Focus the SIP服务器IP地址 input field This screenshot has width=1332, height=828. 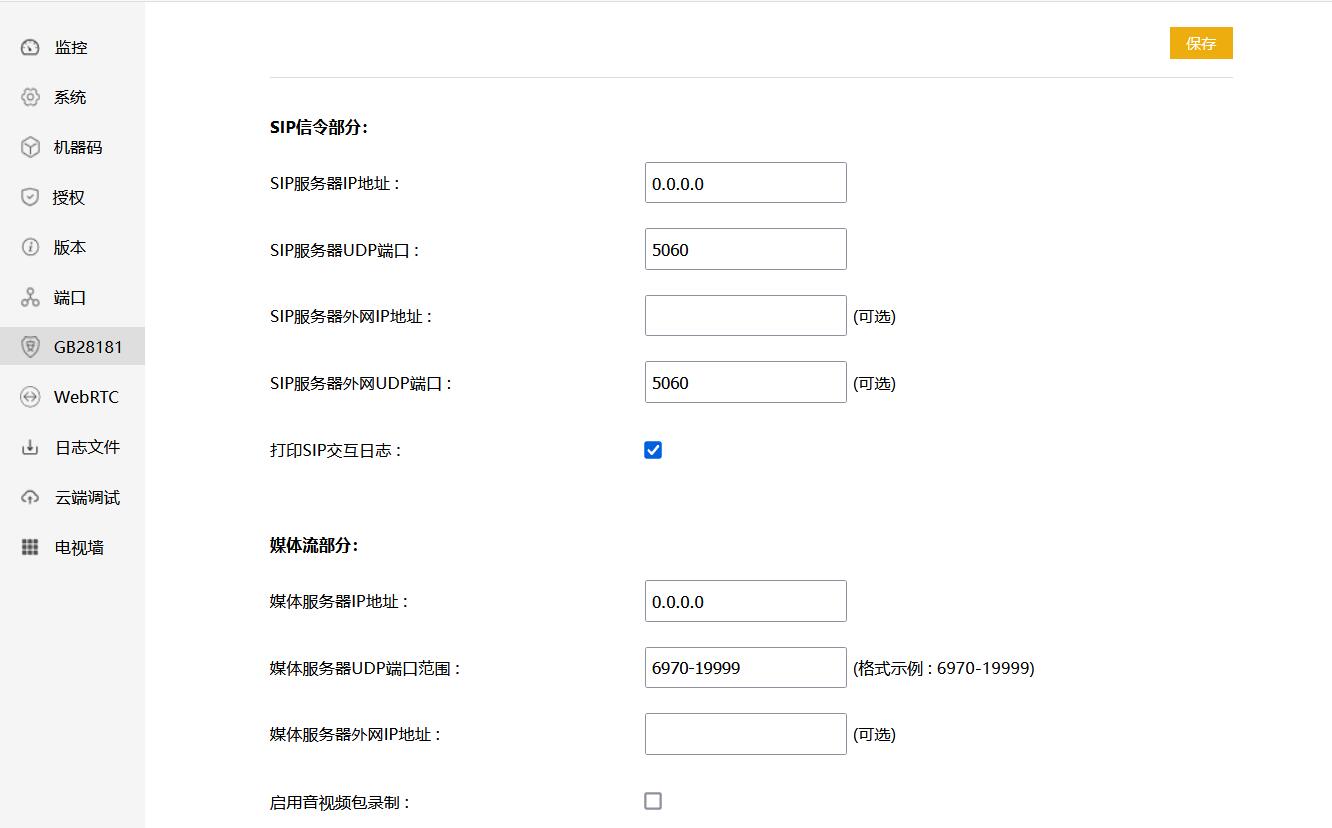click(746, 183)
